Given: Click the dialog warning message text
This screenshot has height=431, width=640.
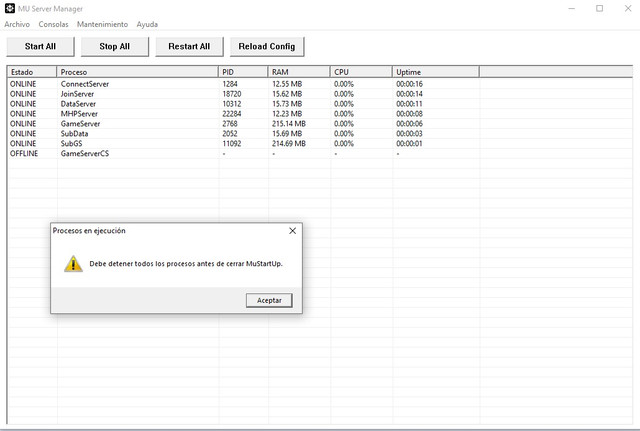Looking at the screenshot, I should tap(186, 264).
